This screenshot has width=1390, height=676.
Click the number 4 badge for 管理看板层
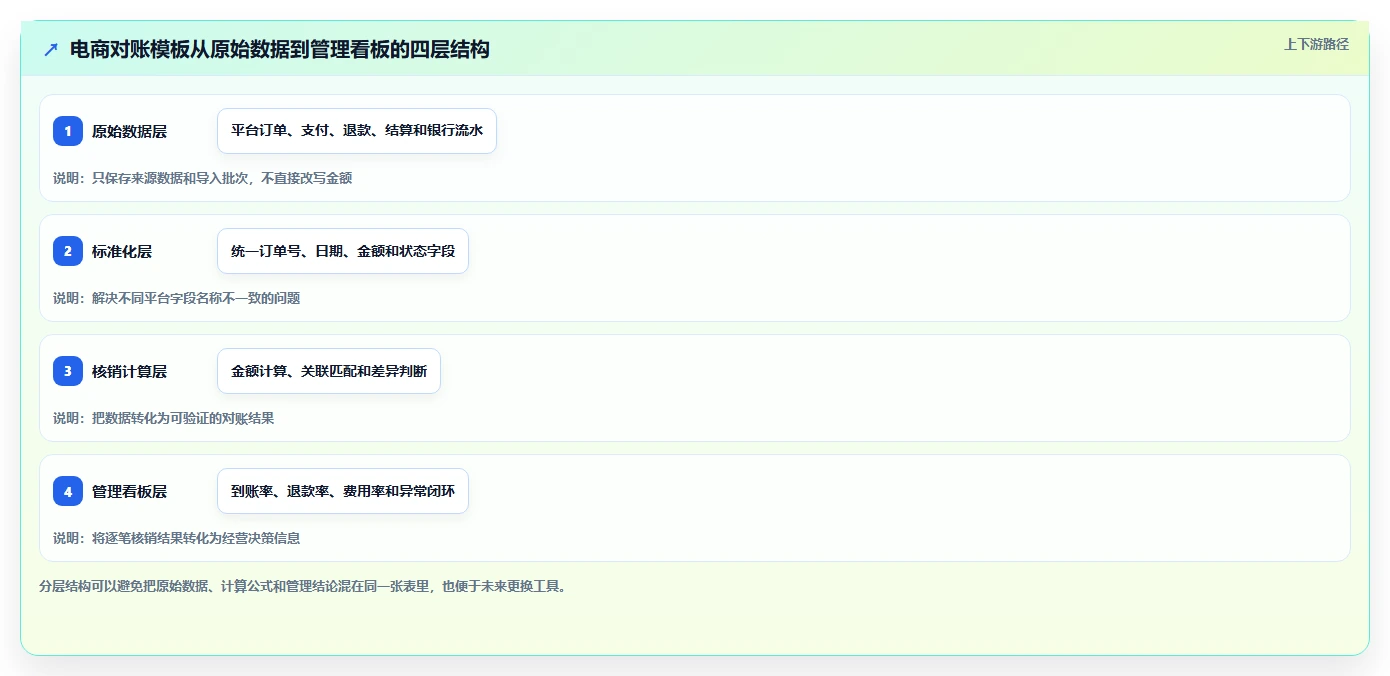tap(68, 491)
